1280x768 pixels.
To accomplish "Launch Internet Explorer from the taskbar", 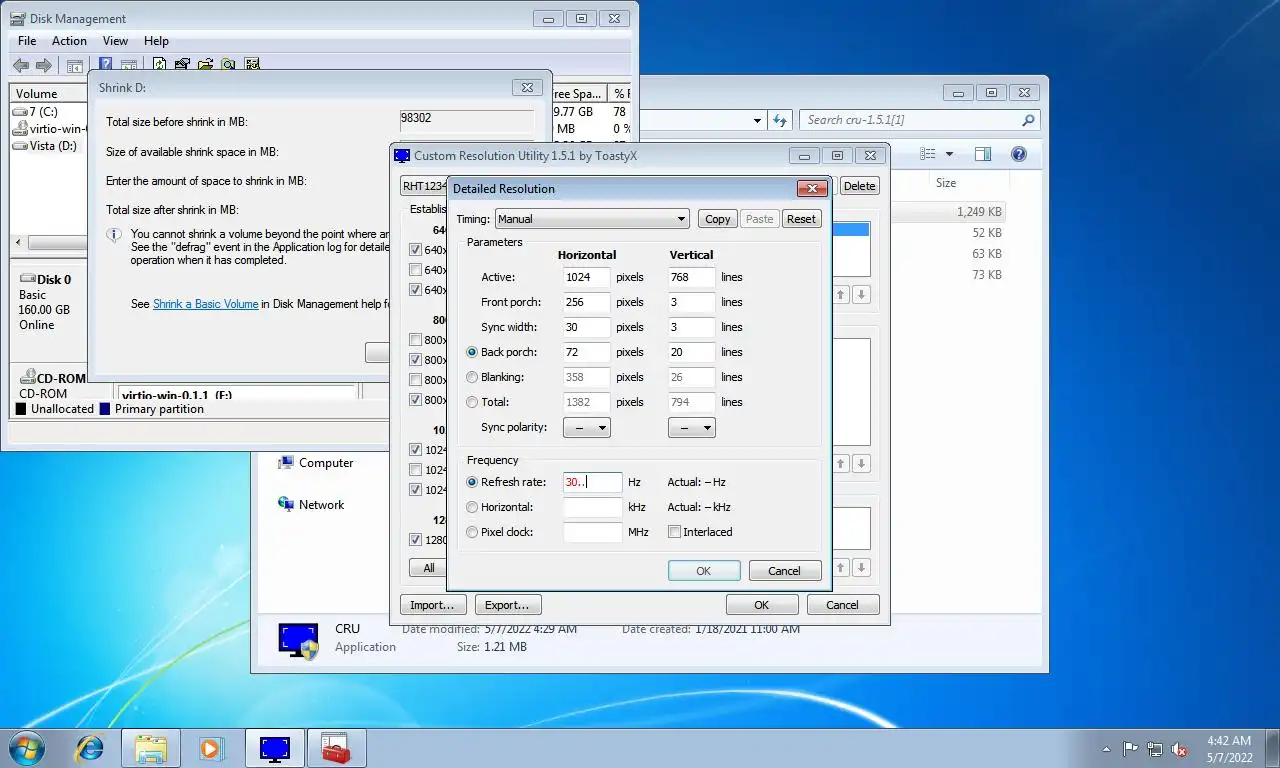I will click(89, 748).
